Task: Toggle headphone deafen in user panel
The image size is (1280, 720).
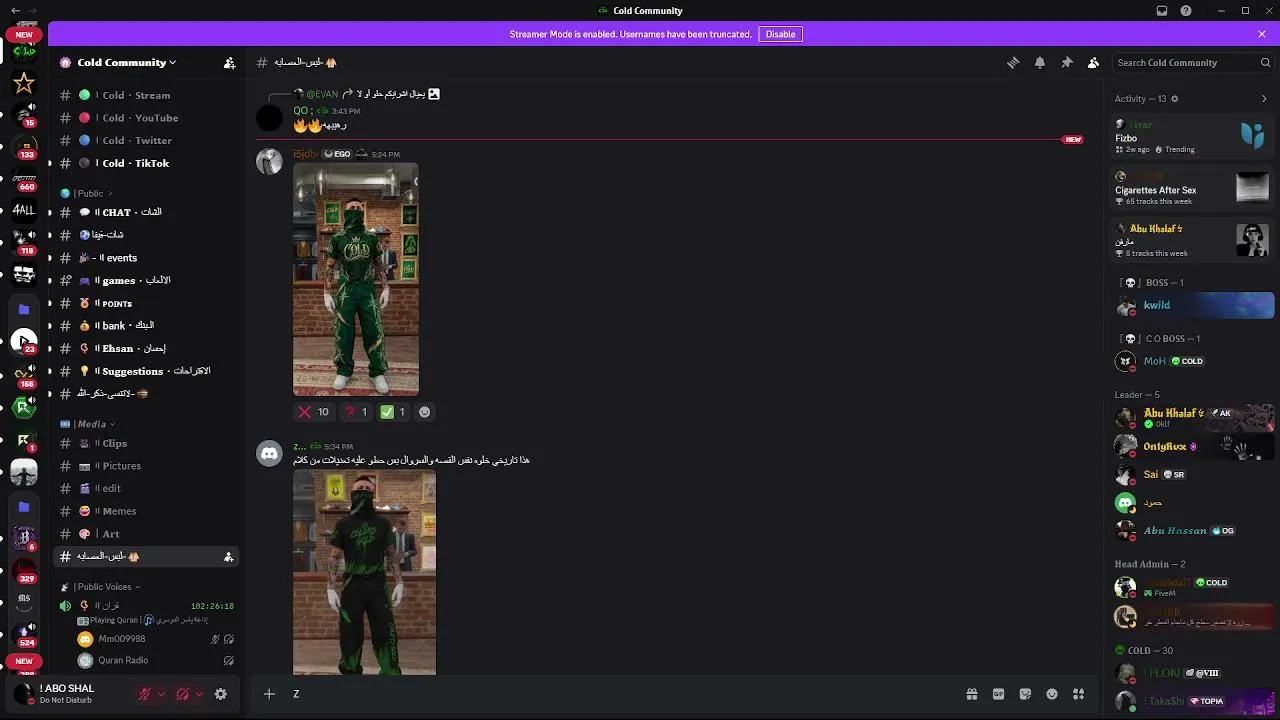Action: (x=182, y=694)
